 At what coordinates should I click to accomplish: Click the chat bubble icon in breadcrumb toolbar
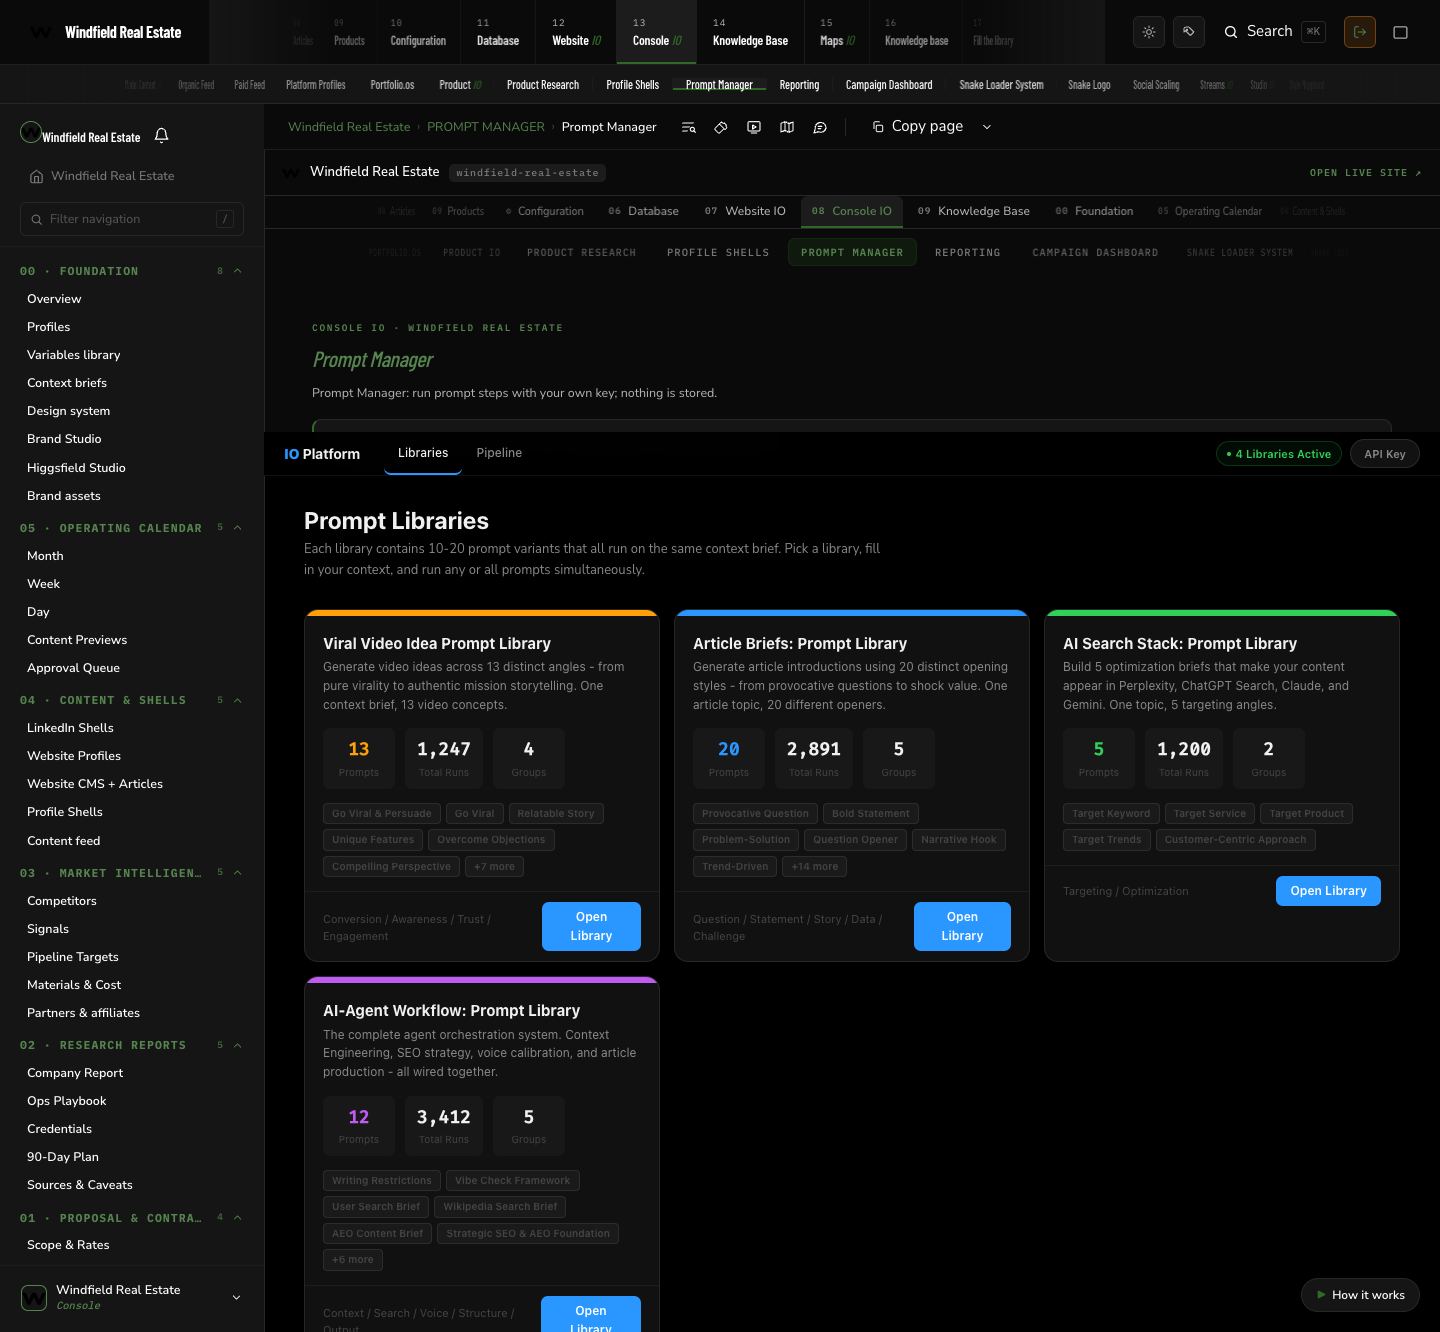(820, 127)
